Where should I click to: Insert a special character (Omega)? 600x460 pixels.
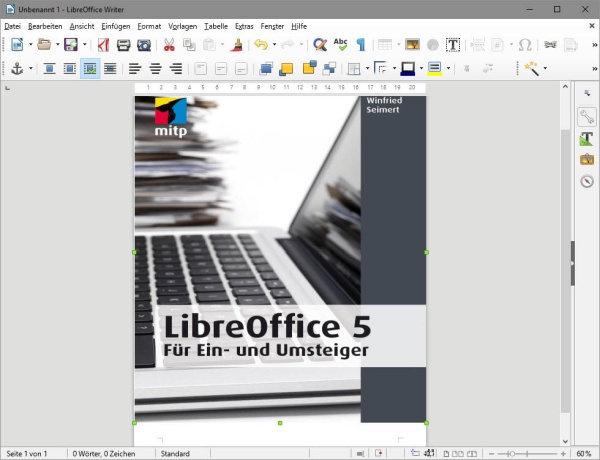tap(525, 45)
